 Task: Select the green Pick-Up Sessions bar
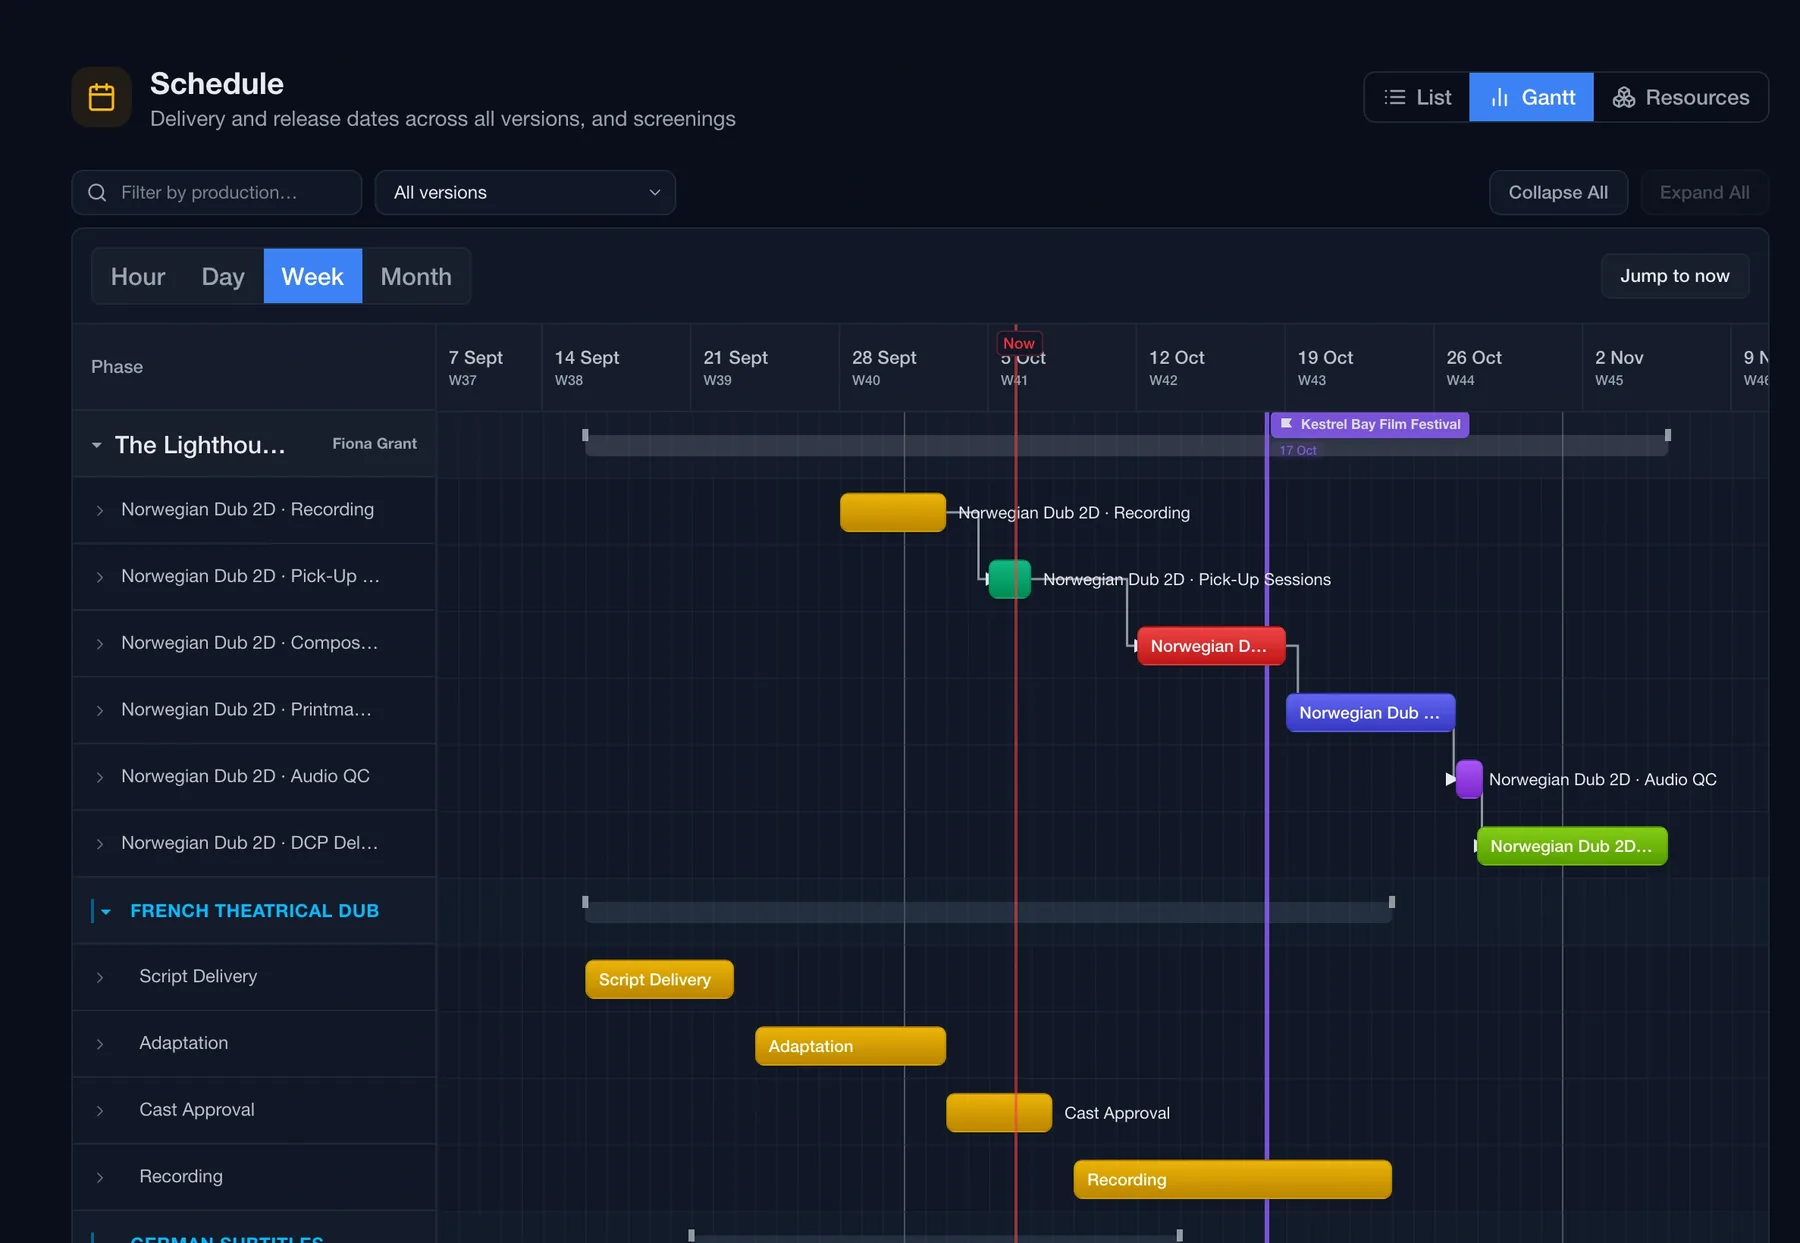coord(1009,579)
